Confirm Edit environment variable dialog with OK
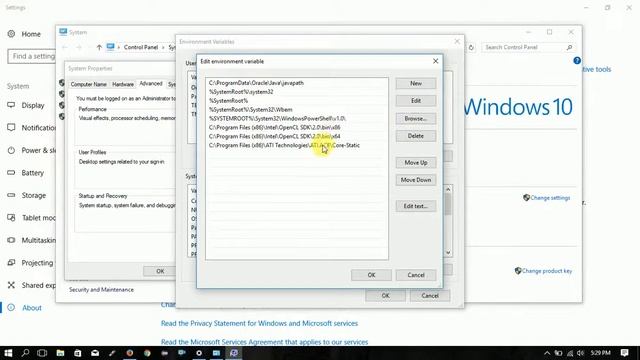 coord(371,275)
